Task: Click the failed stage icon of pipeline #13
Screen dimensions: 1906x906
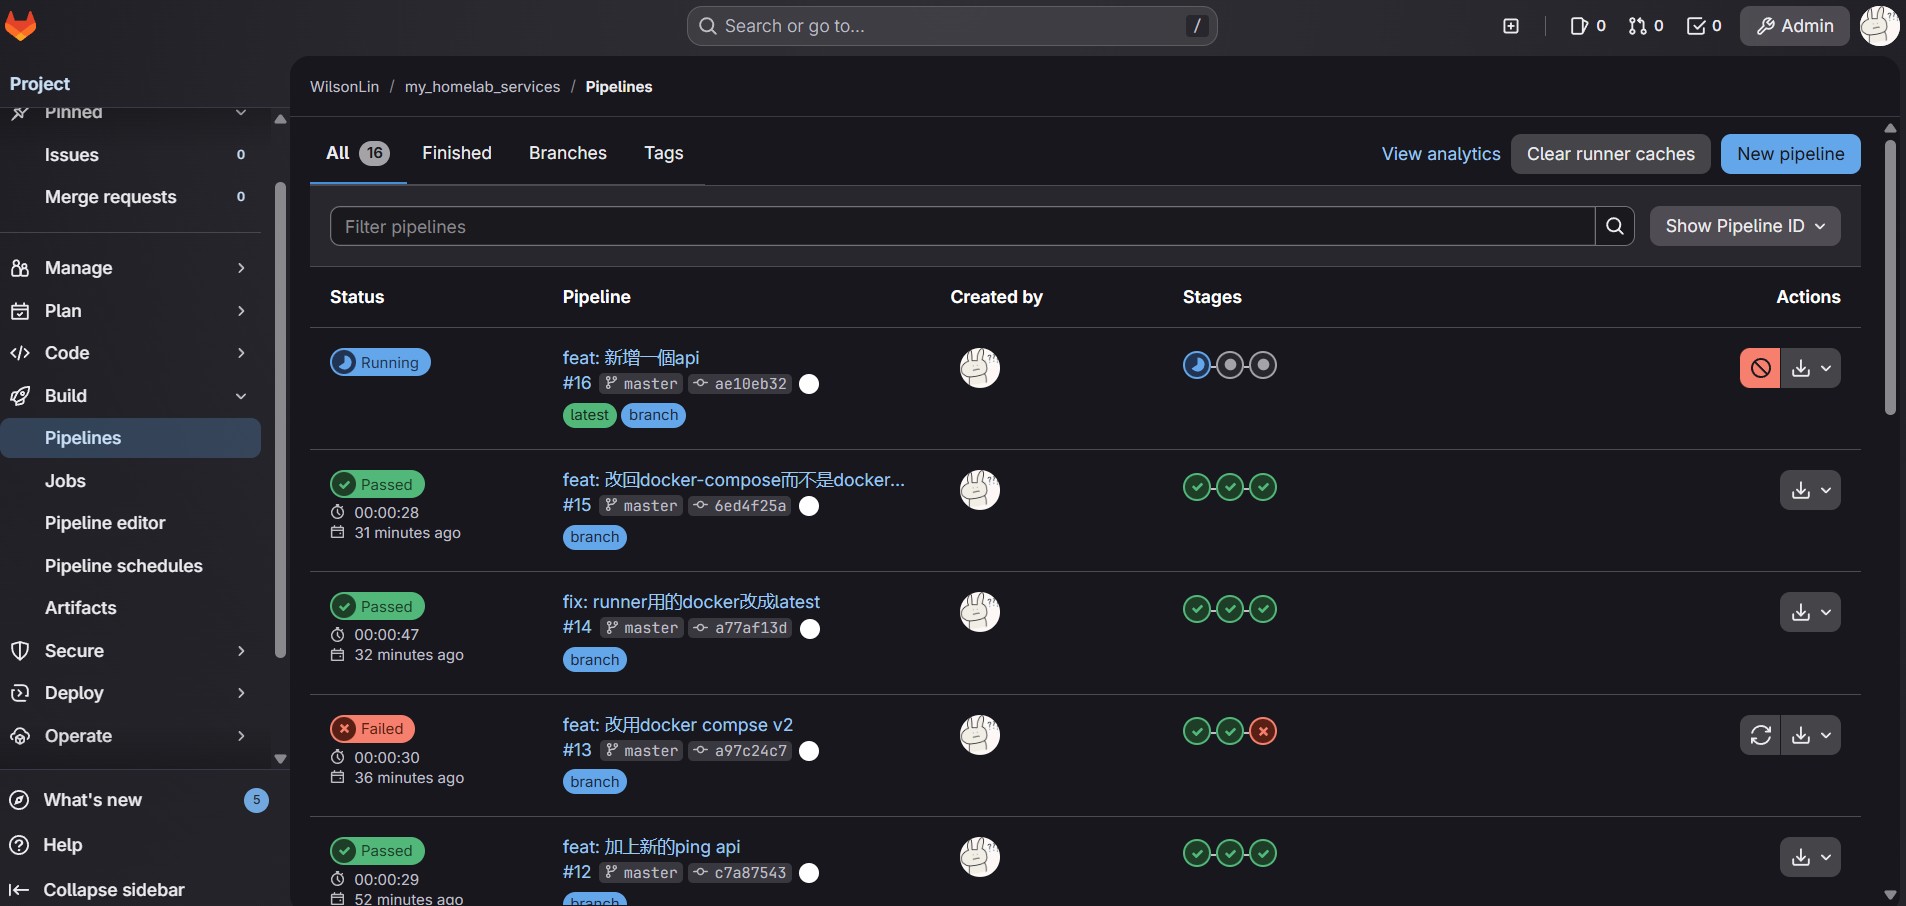Action: 1263,731
